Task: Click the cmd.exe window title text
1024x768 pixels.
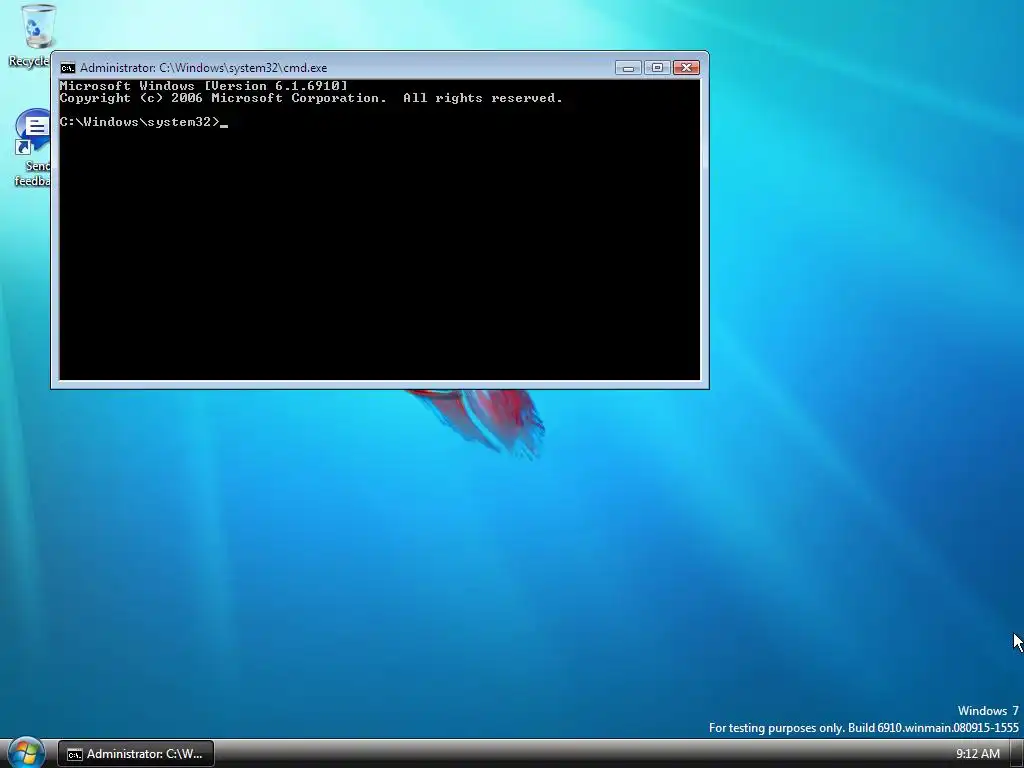Action: tap(204, 68)
